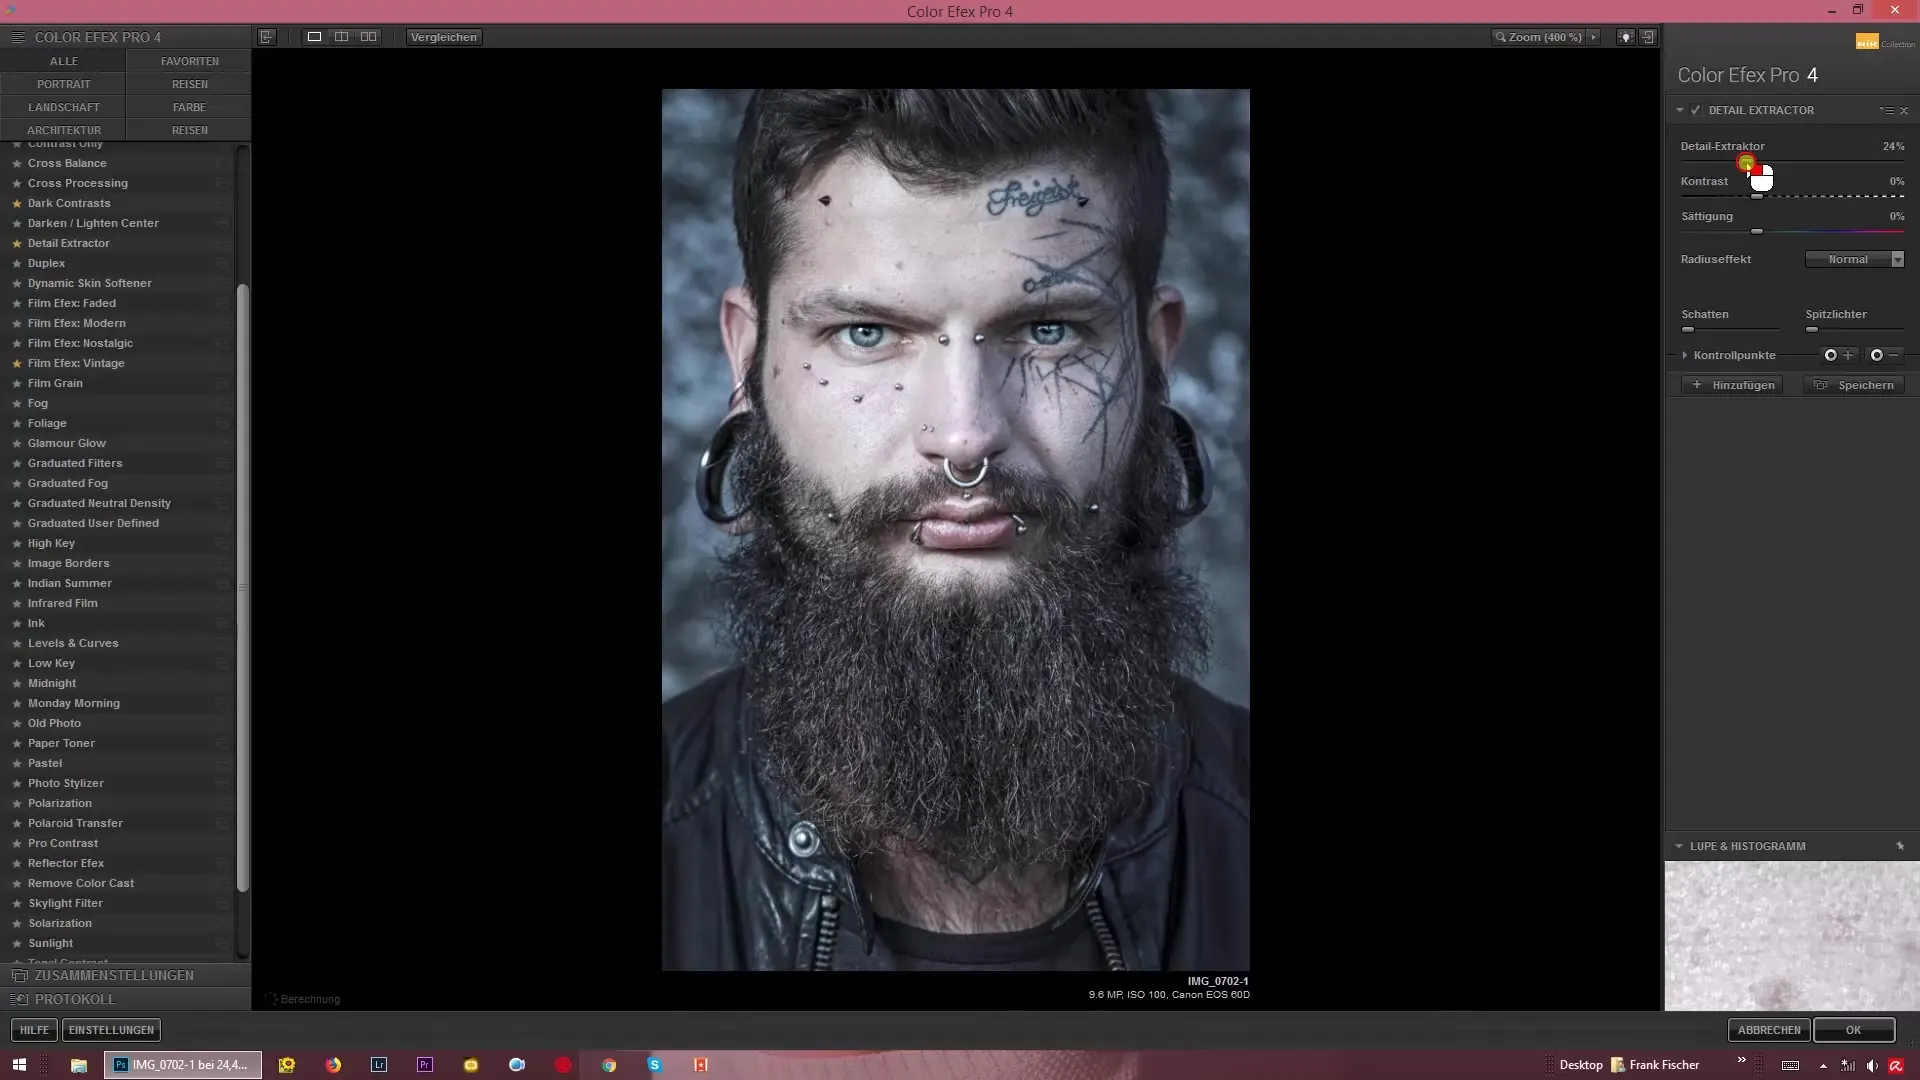
Task: Toggle favorite star for Film Efex: Vintage
Action: pos(17,363)
